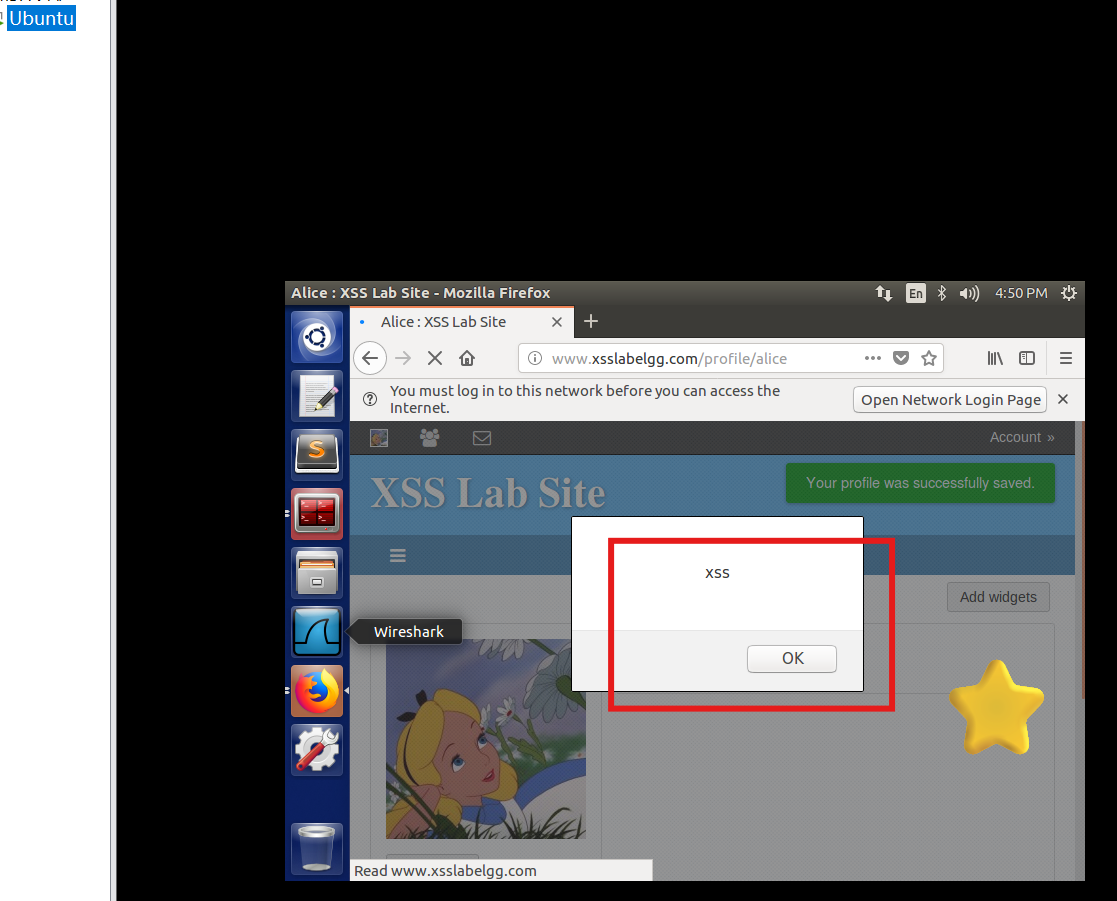The height and width of the screenshot is (901, 1117).
Task: Open the Ubuntu dash search launcher
Action: pos(317,336)
